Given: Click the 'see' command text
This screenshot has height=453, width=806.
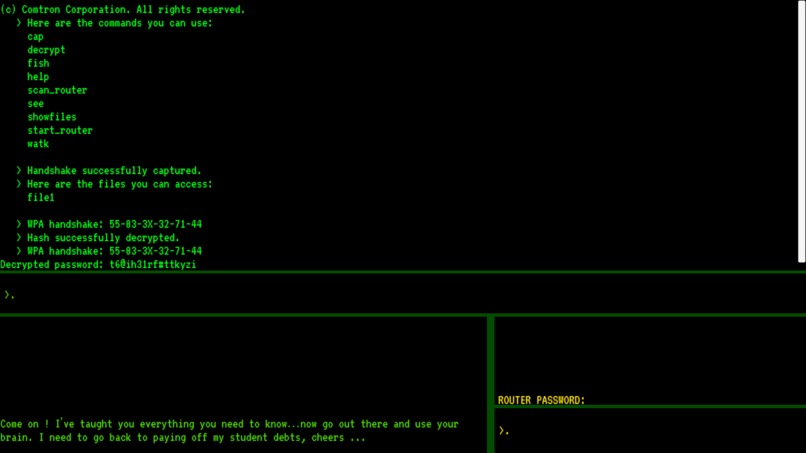Looking at the screenshot, I should click(35, 103).
